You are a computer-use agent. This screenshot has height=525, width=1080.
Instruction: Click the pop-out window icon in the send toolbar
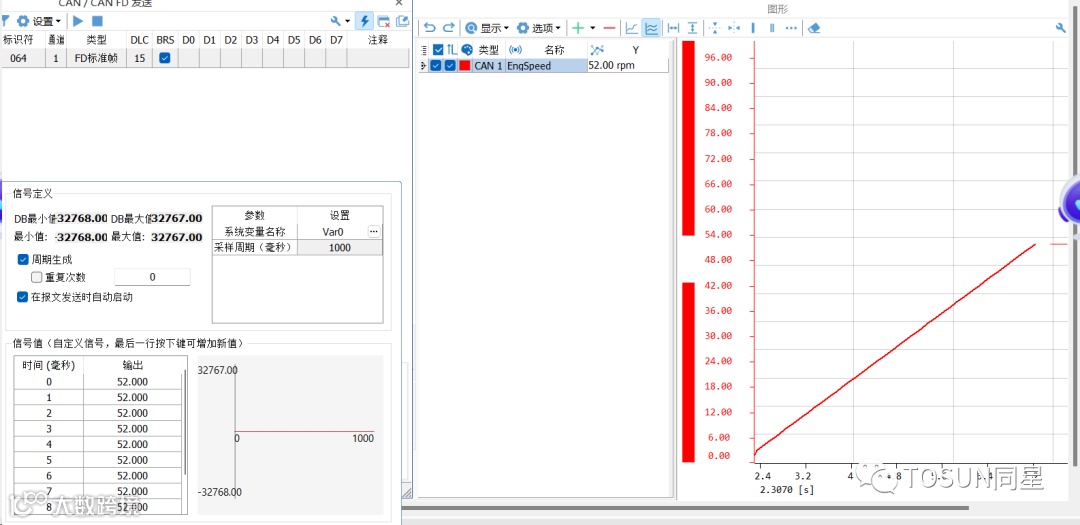point(402,21)
